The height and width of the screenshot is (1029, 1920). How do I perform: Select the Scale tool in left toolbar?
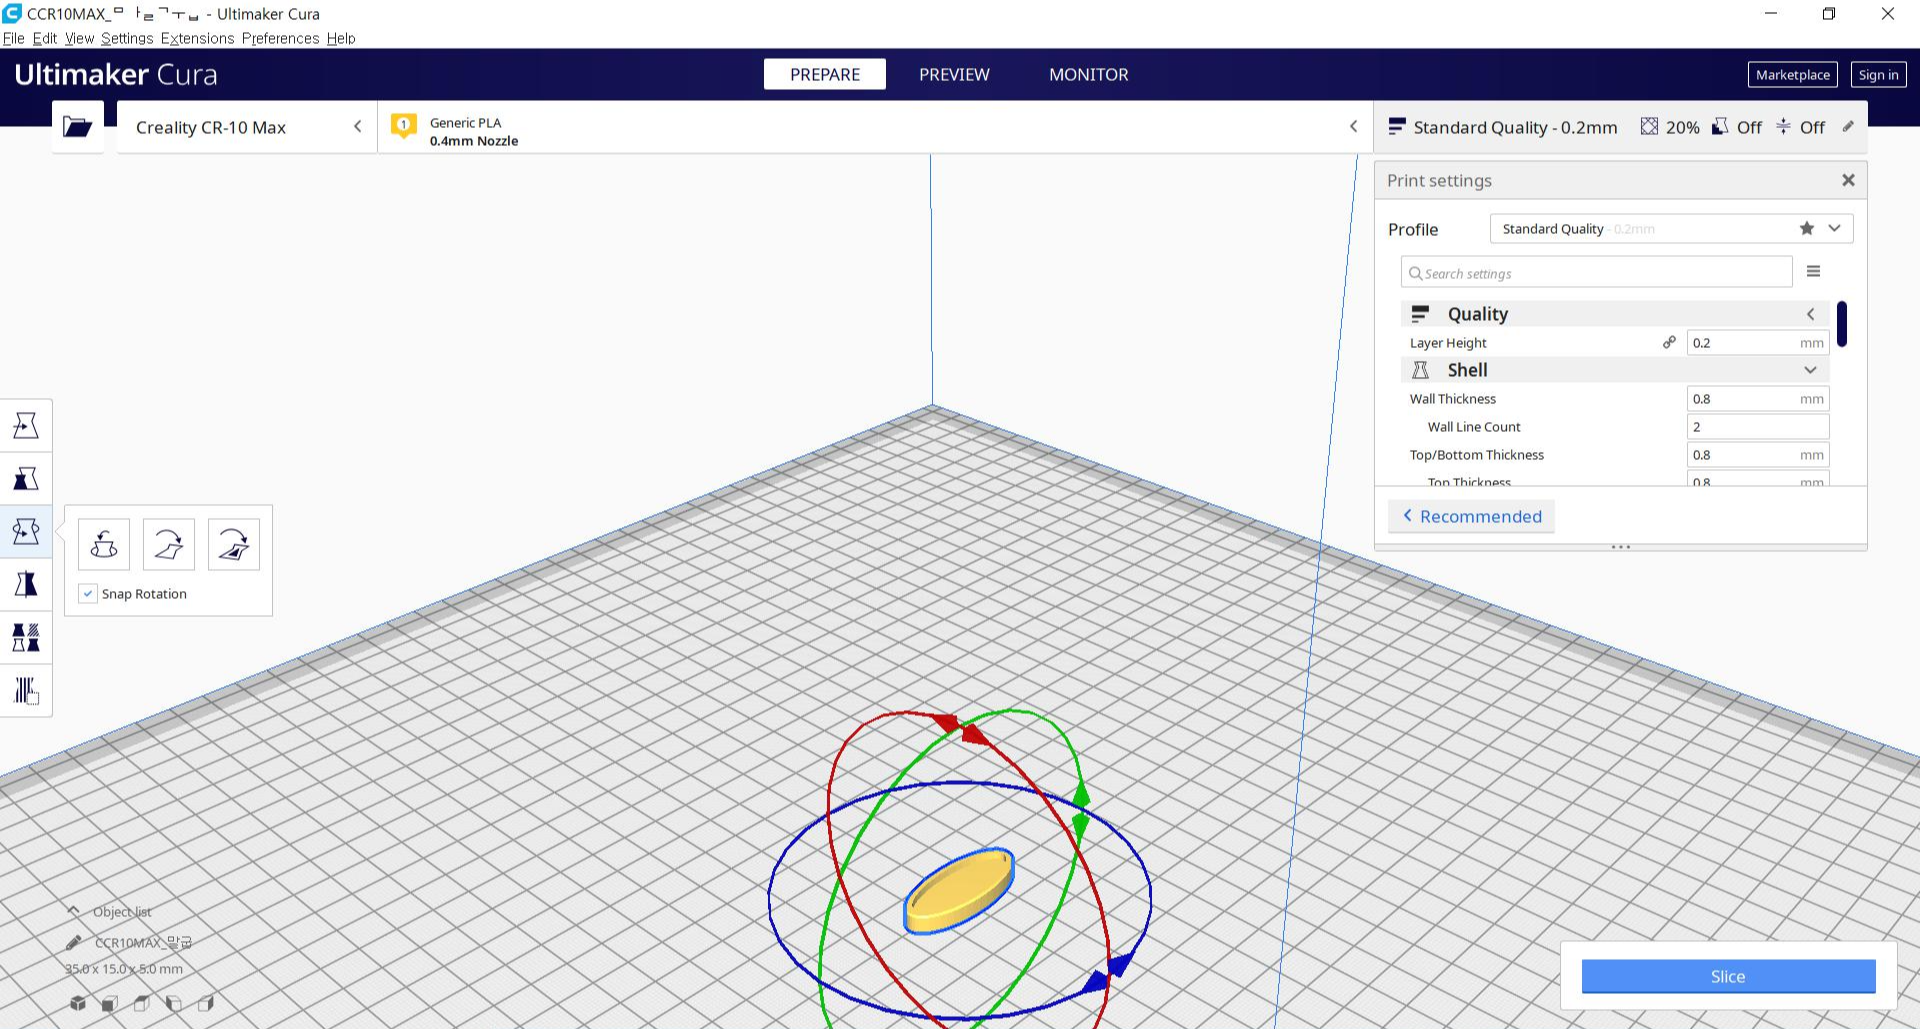click(x=26, y=479)
